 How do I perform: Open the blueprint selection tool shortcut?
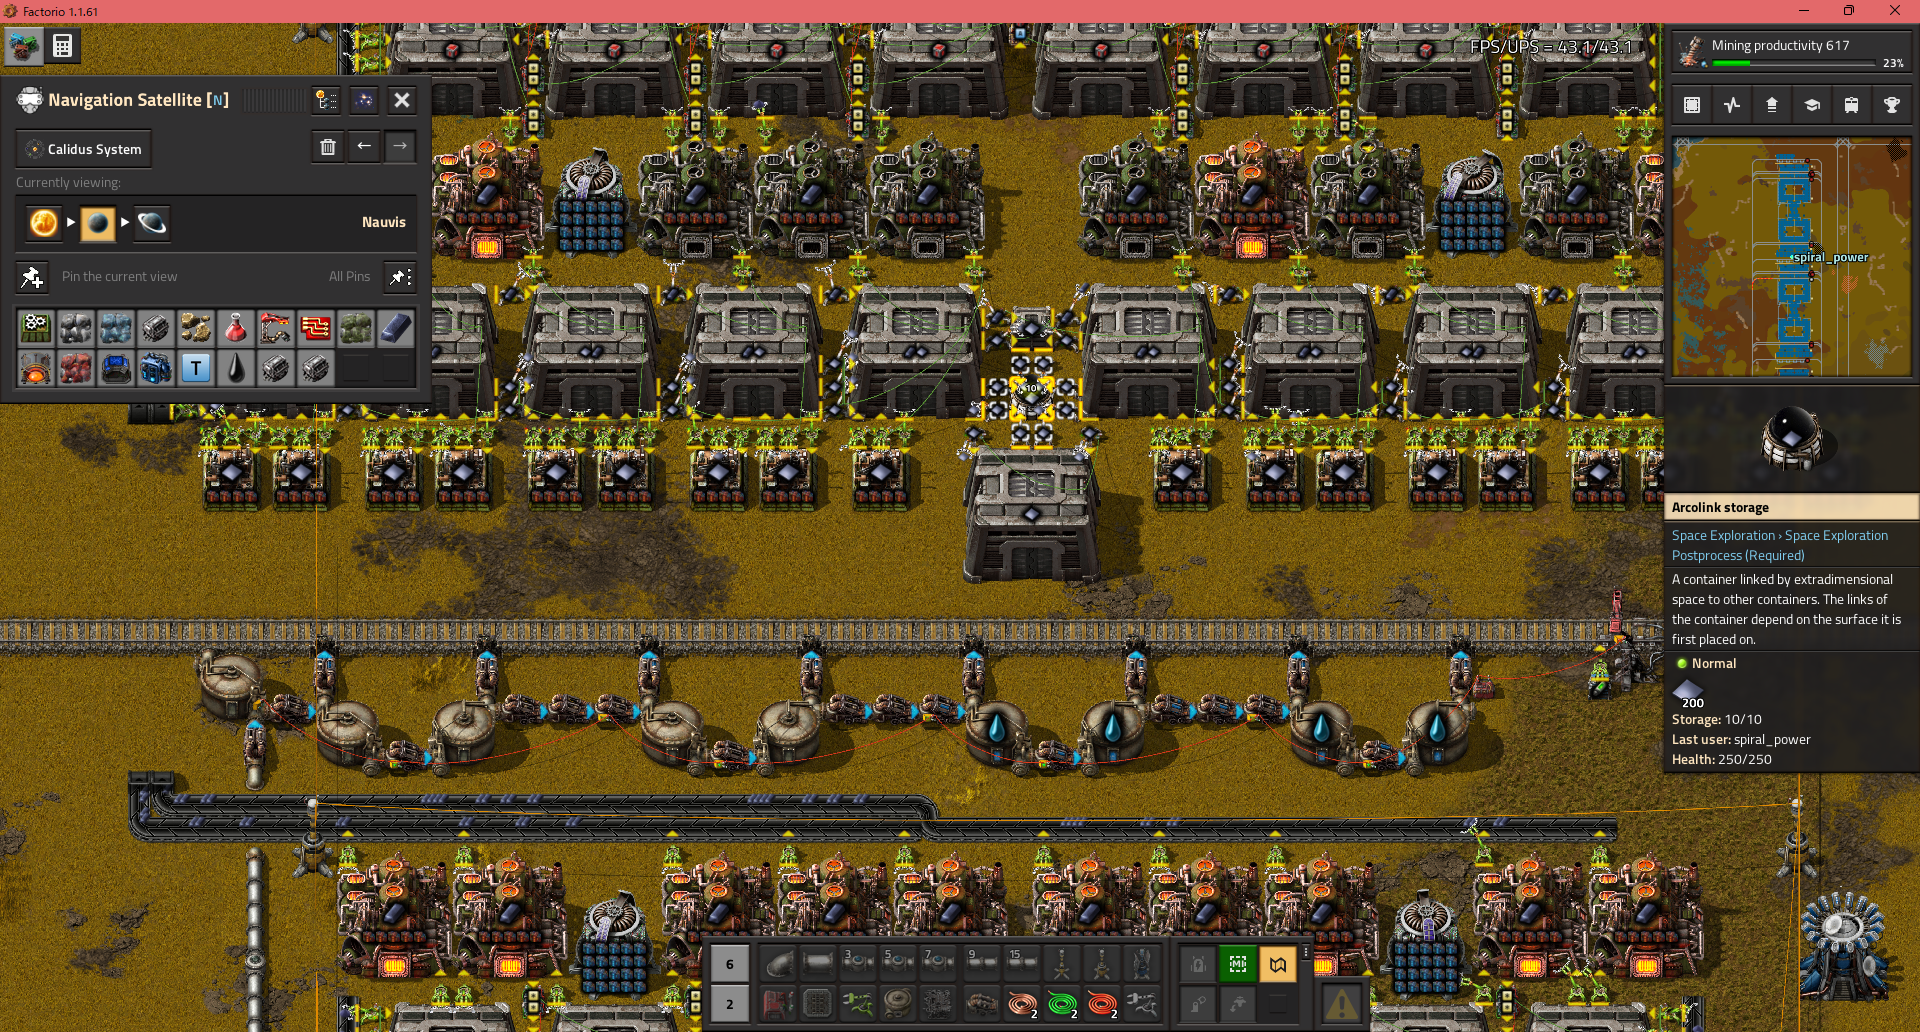[1692, 105]
